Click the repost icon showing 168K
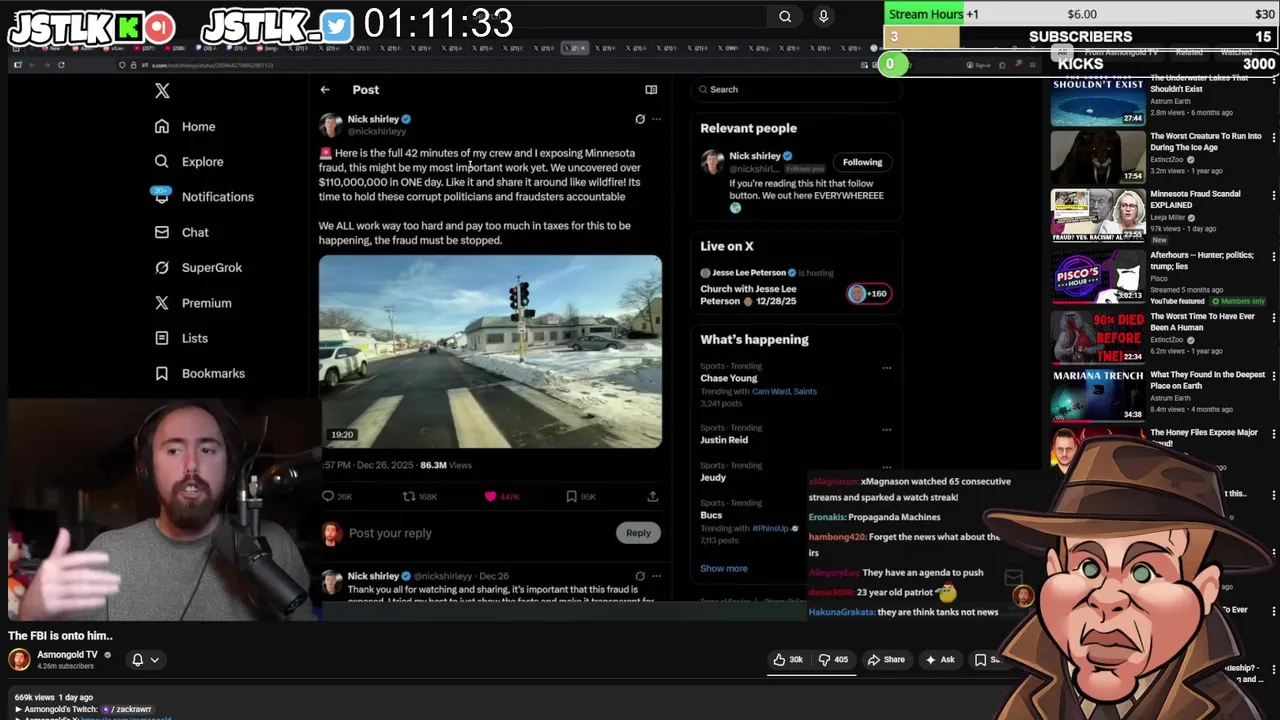Image resolution: width=1280 pixels, height=720 pixels. [x=408, y=496]
